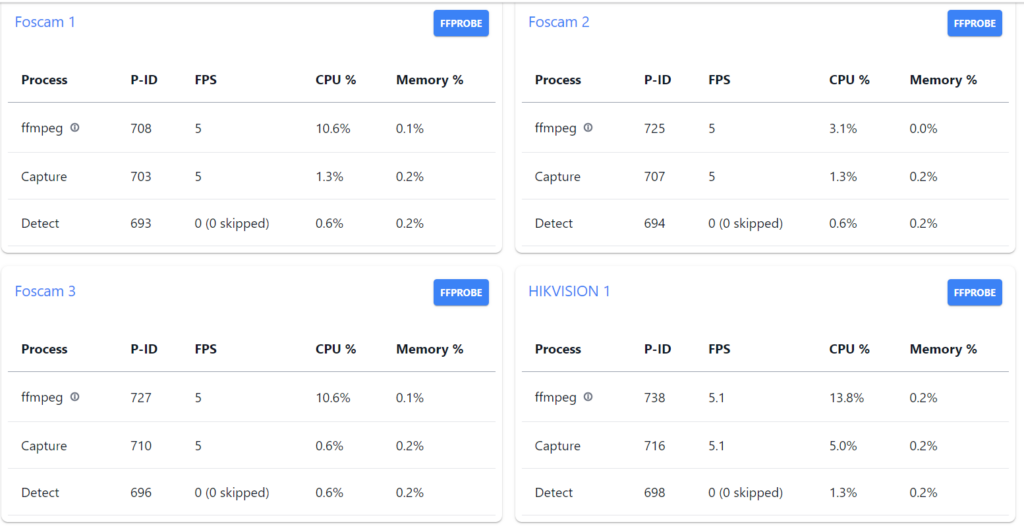Run FFPROBE for Foscam 2

pyautogui.click(x=974, y=24)
